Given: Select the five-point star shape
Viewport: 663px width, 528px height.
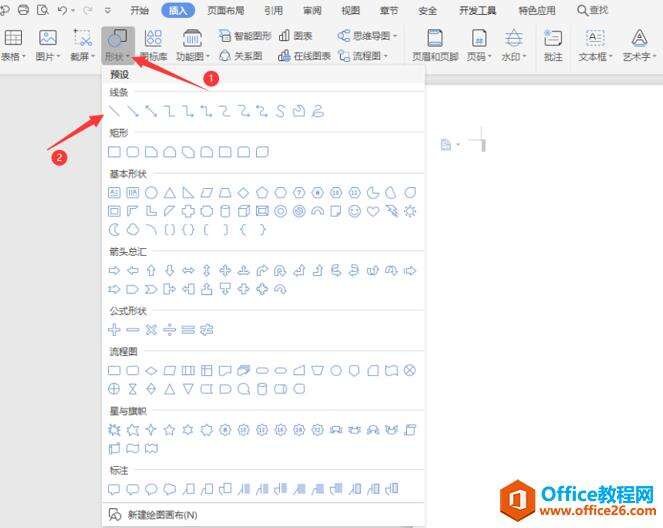Looking at the screenshot, I should [x=170, y=430].
